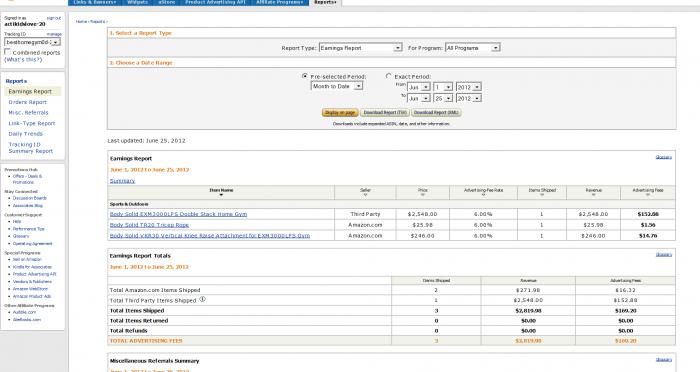Viewport: 700px width, 372px height.
Task: Open Body Solid VKR30 Vertical Knee Raise Attachment link
Action: point(210,236)
